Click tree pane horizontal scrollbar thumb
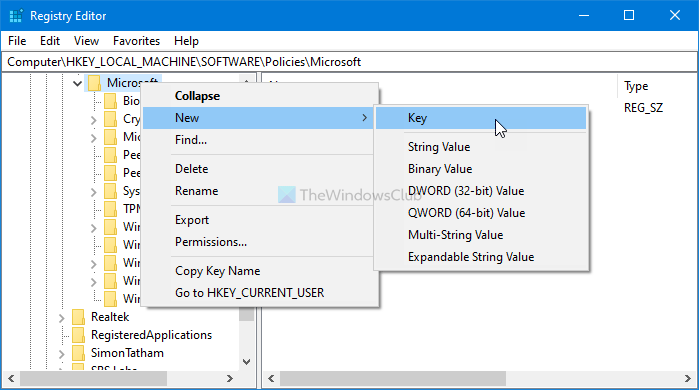 click(94, 378)
